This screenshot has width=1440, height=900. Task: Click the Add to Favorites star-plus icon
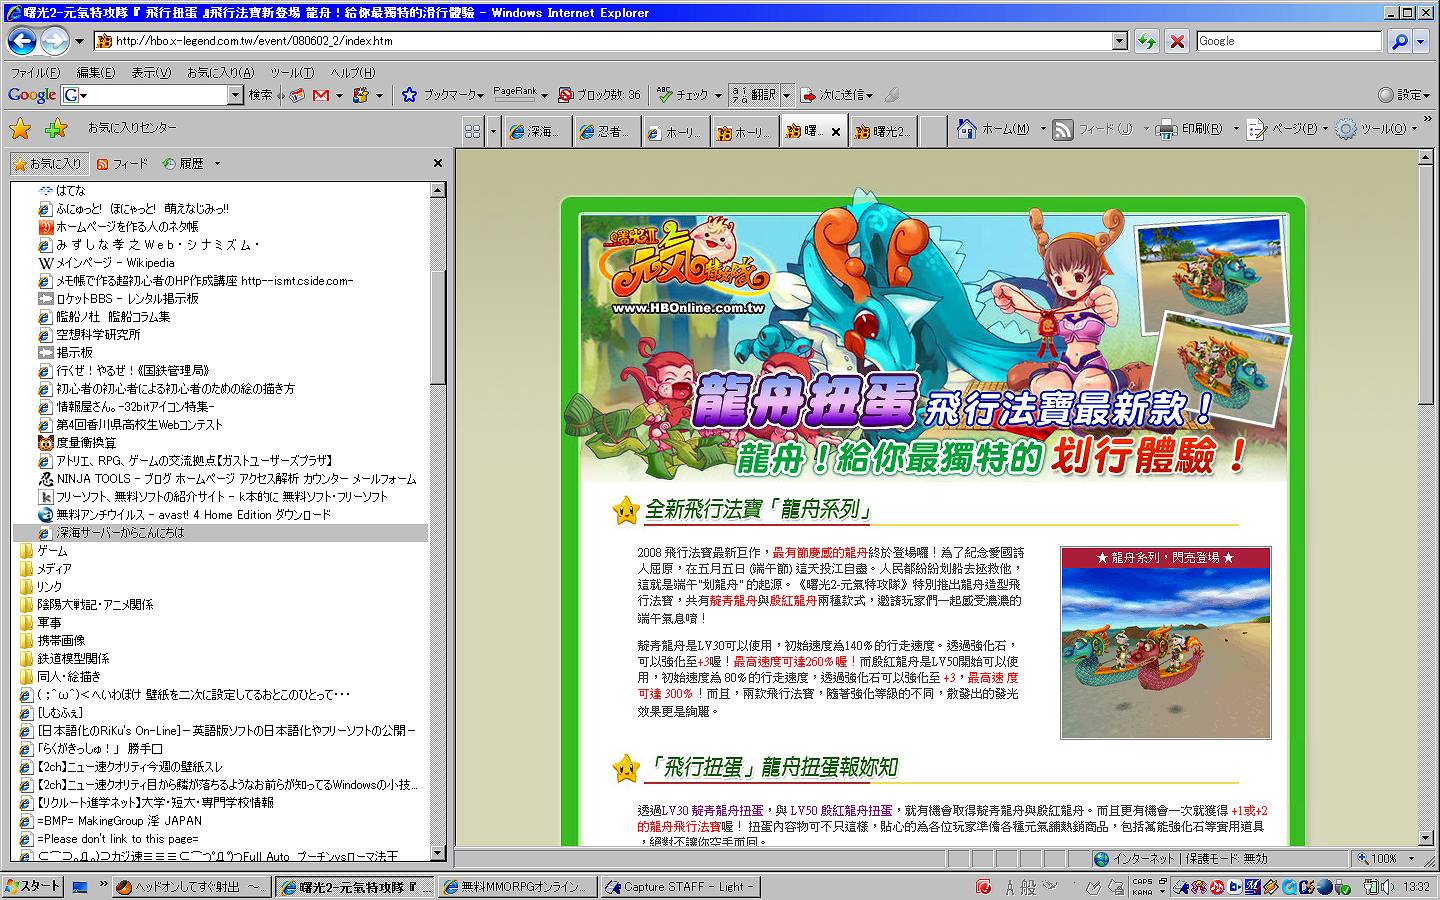click(x=56, y=128)
